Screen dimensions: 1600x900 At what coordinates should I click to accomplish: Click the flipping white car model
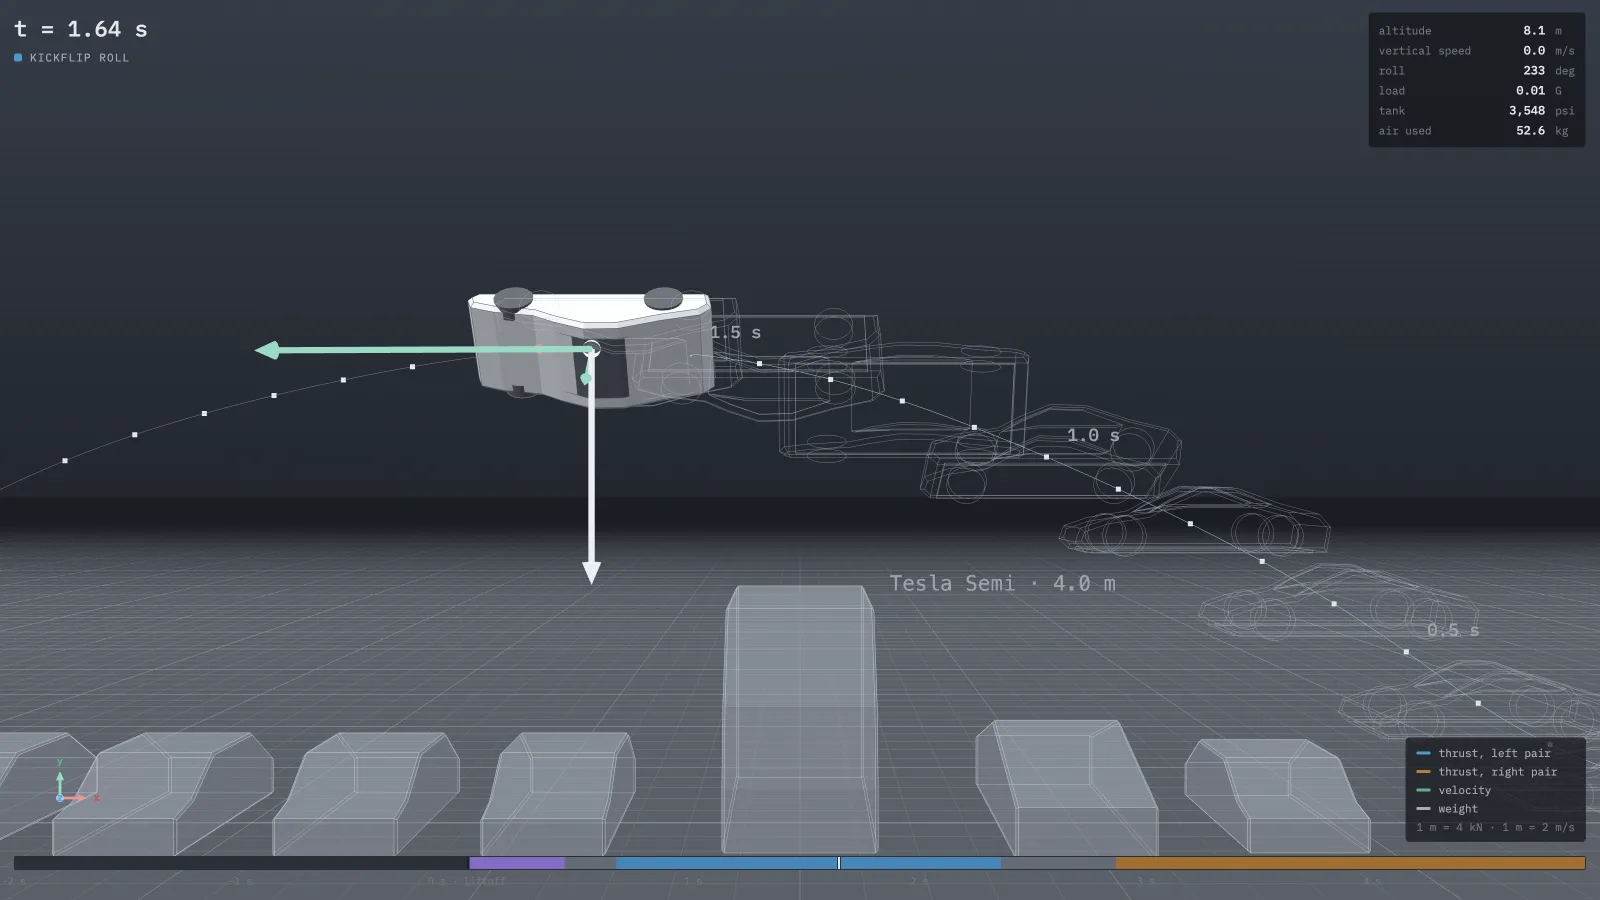[x=591, y=347]
